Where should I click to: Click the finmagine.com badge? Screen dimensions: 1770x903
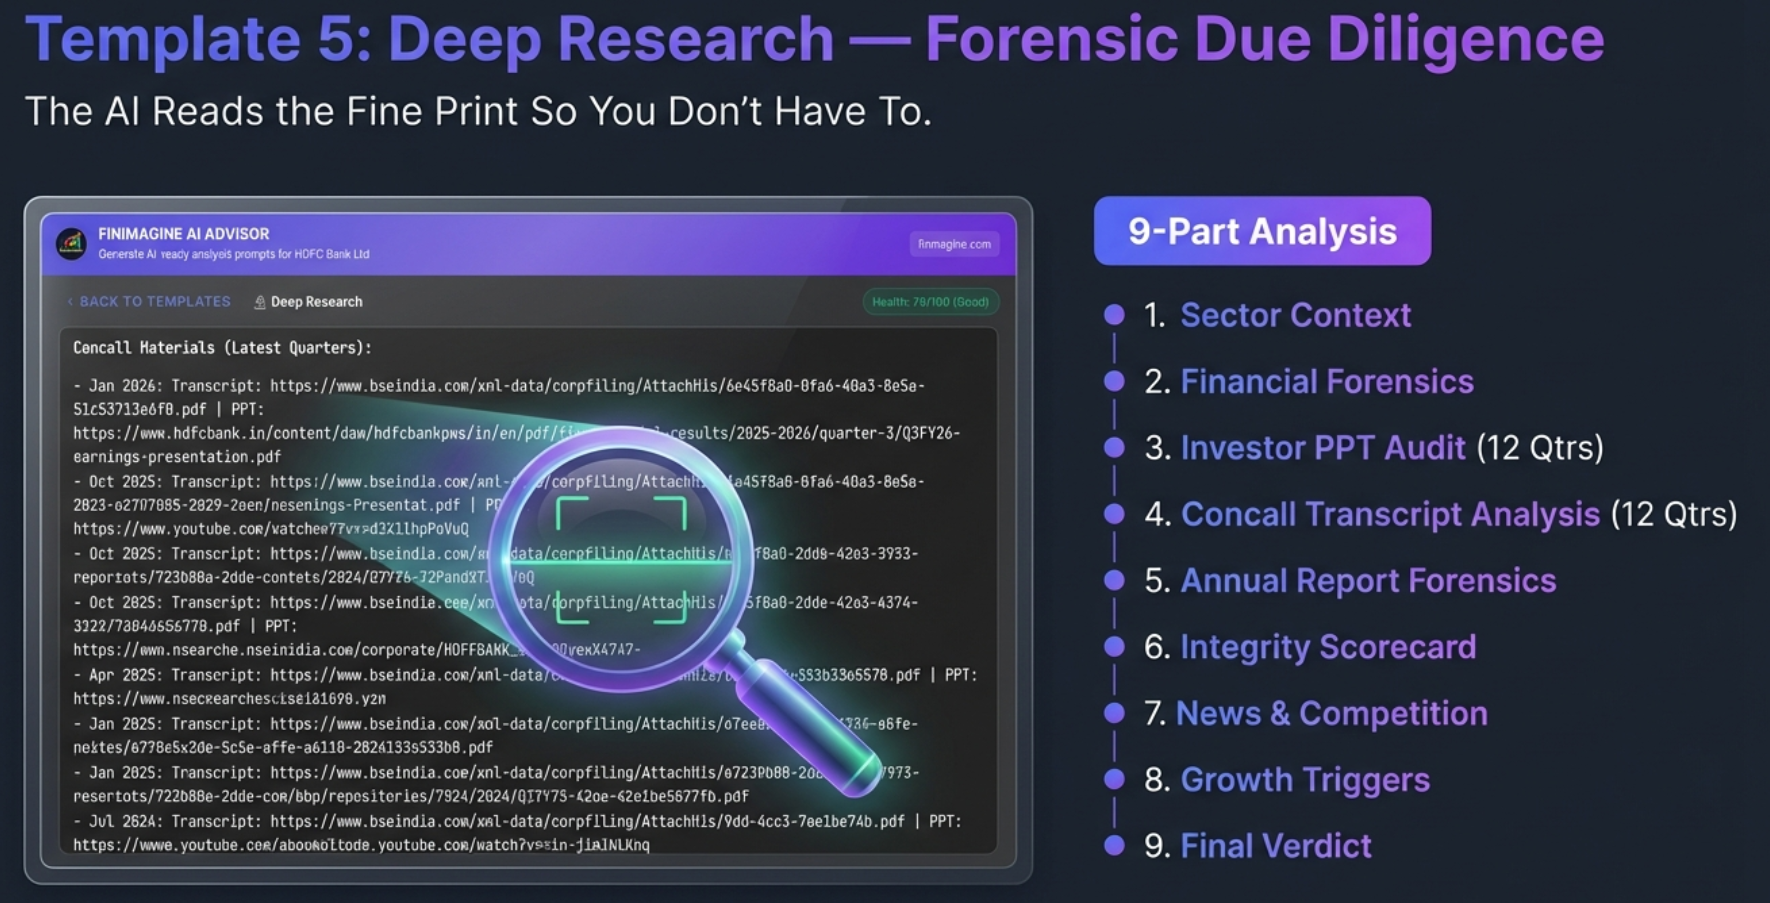pyautogui.click(x=953, y=243)
